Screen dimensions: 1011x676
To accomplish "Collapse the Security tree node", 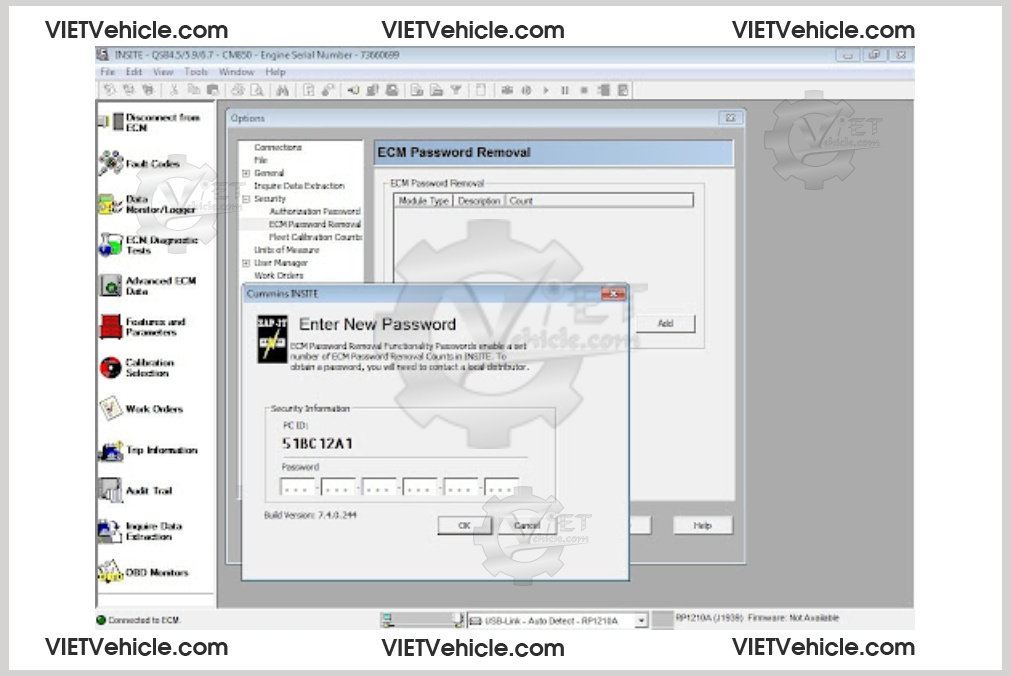I will point(246,199).
